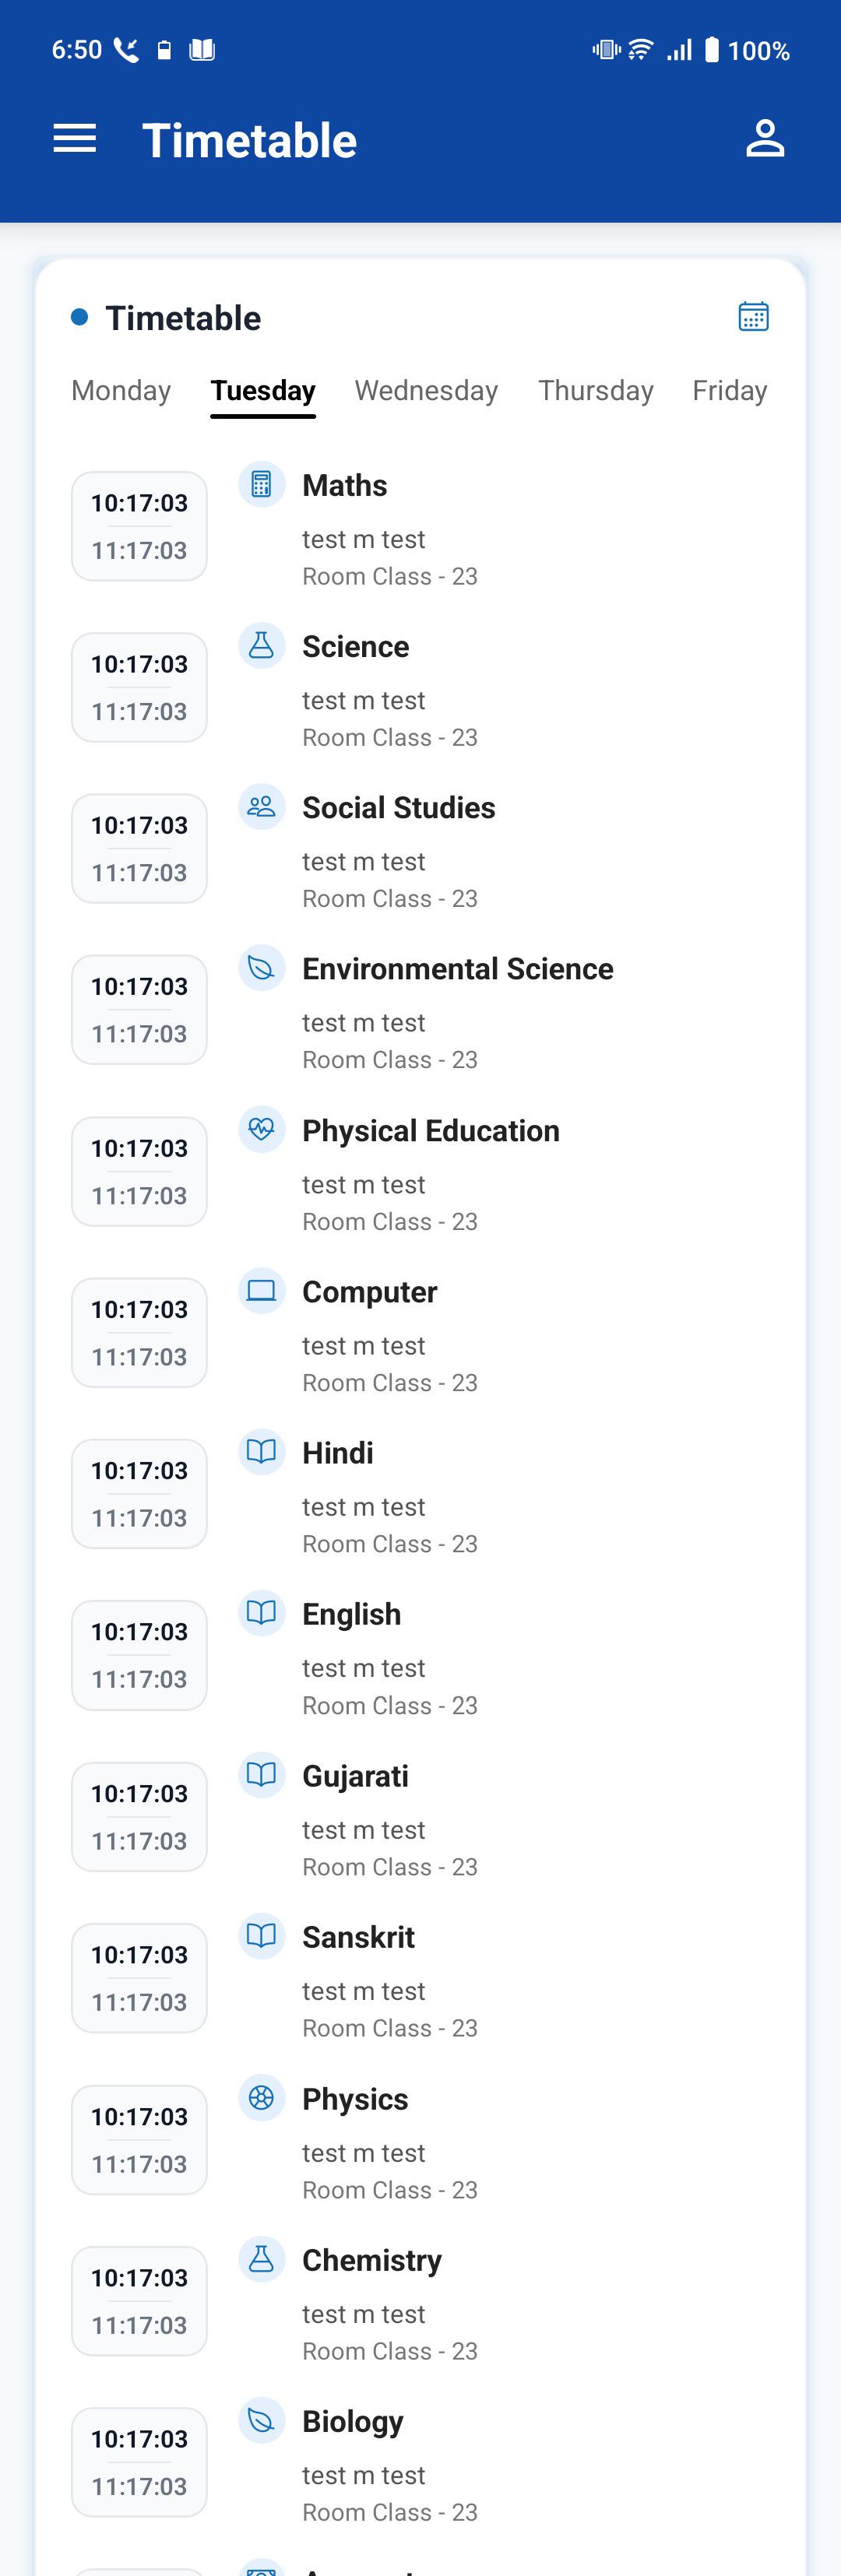841x2576 pixels.
Task: Select the Chemistry subject title
Action: click(372, 2260)
